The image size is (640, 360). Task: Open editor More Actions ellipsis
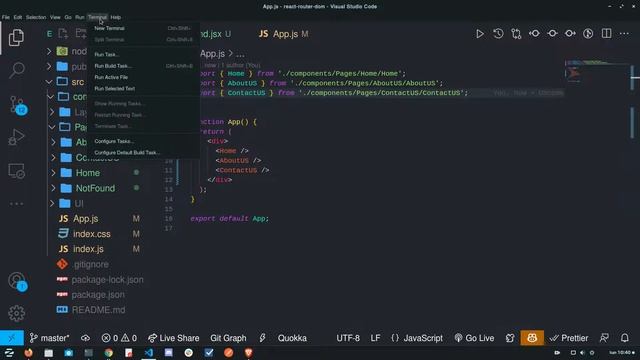624,33
